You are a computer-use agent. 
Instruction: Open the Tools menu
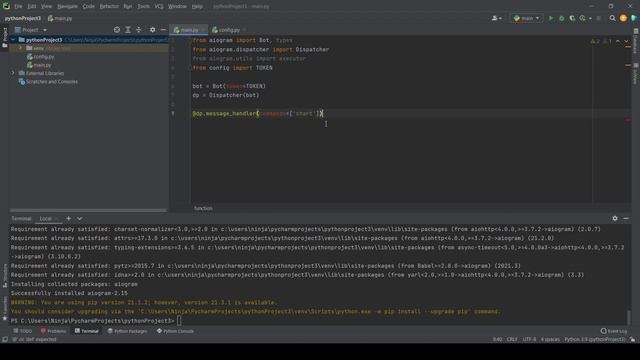tap(143, 7)
